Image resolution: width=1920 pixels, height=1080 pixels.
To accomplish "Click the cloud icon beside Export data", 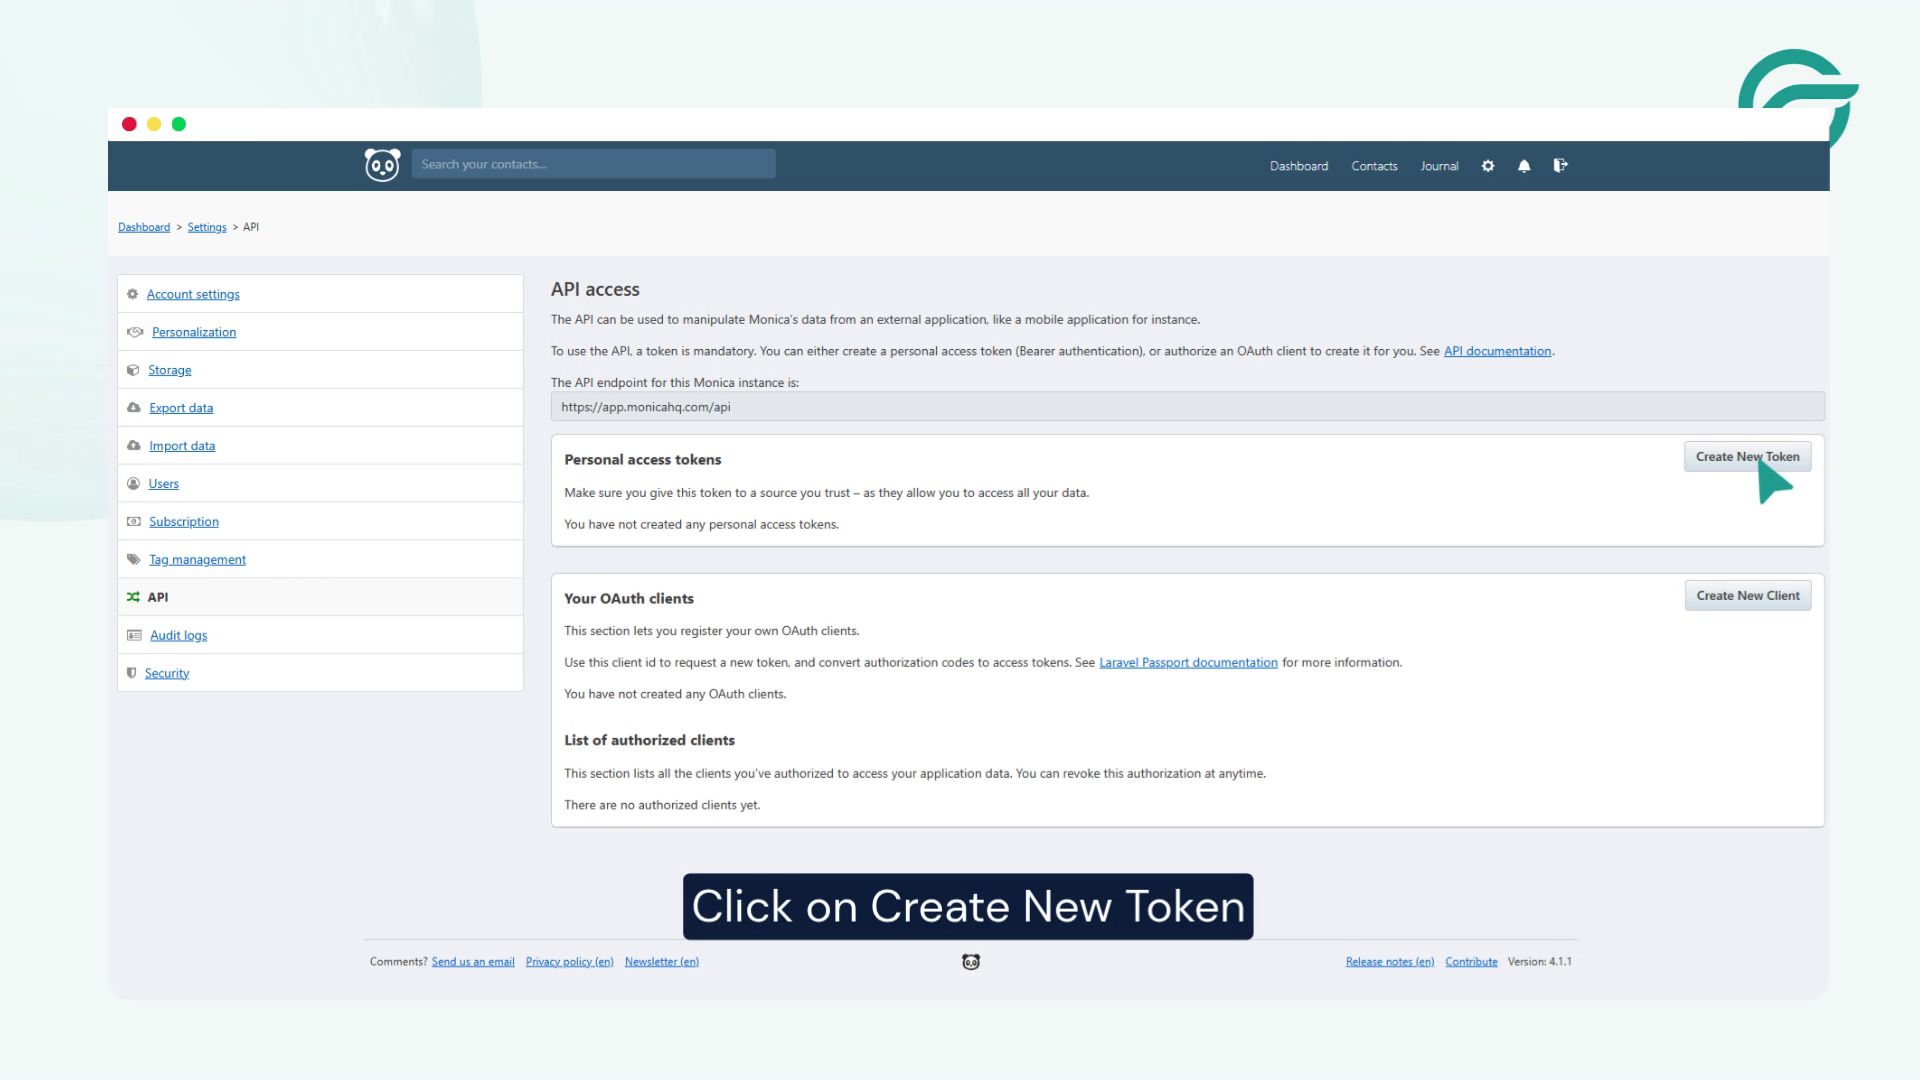I will (x=134, y=408).
